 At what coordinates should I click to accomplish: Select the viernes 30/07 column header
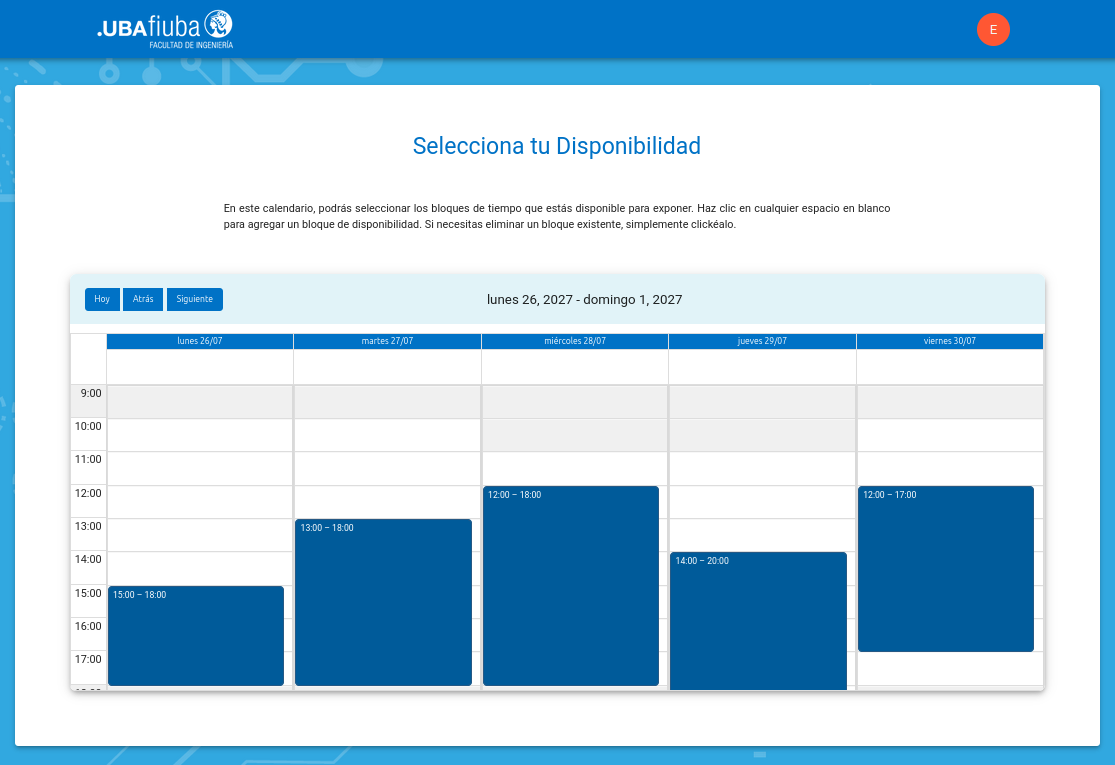(x=950, y=341)
